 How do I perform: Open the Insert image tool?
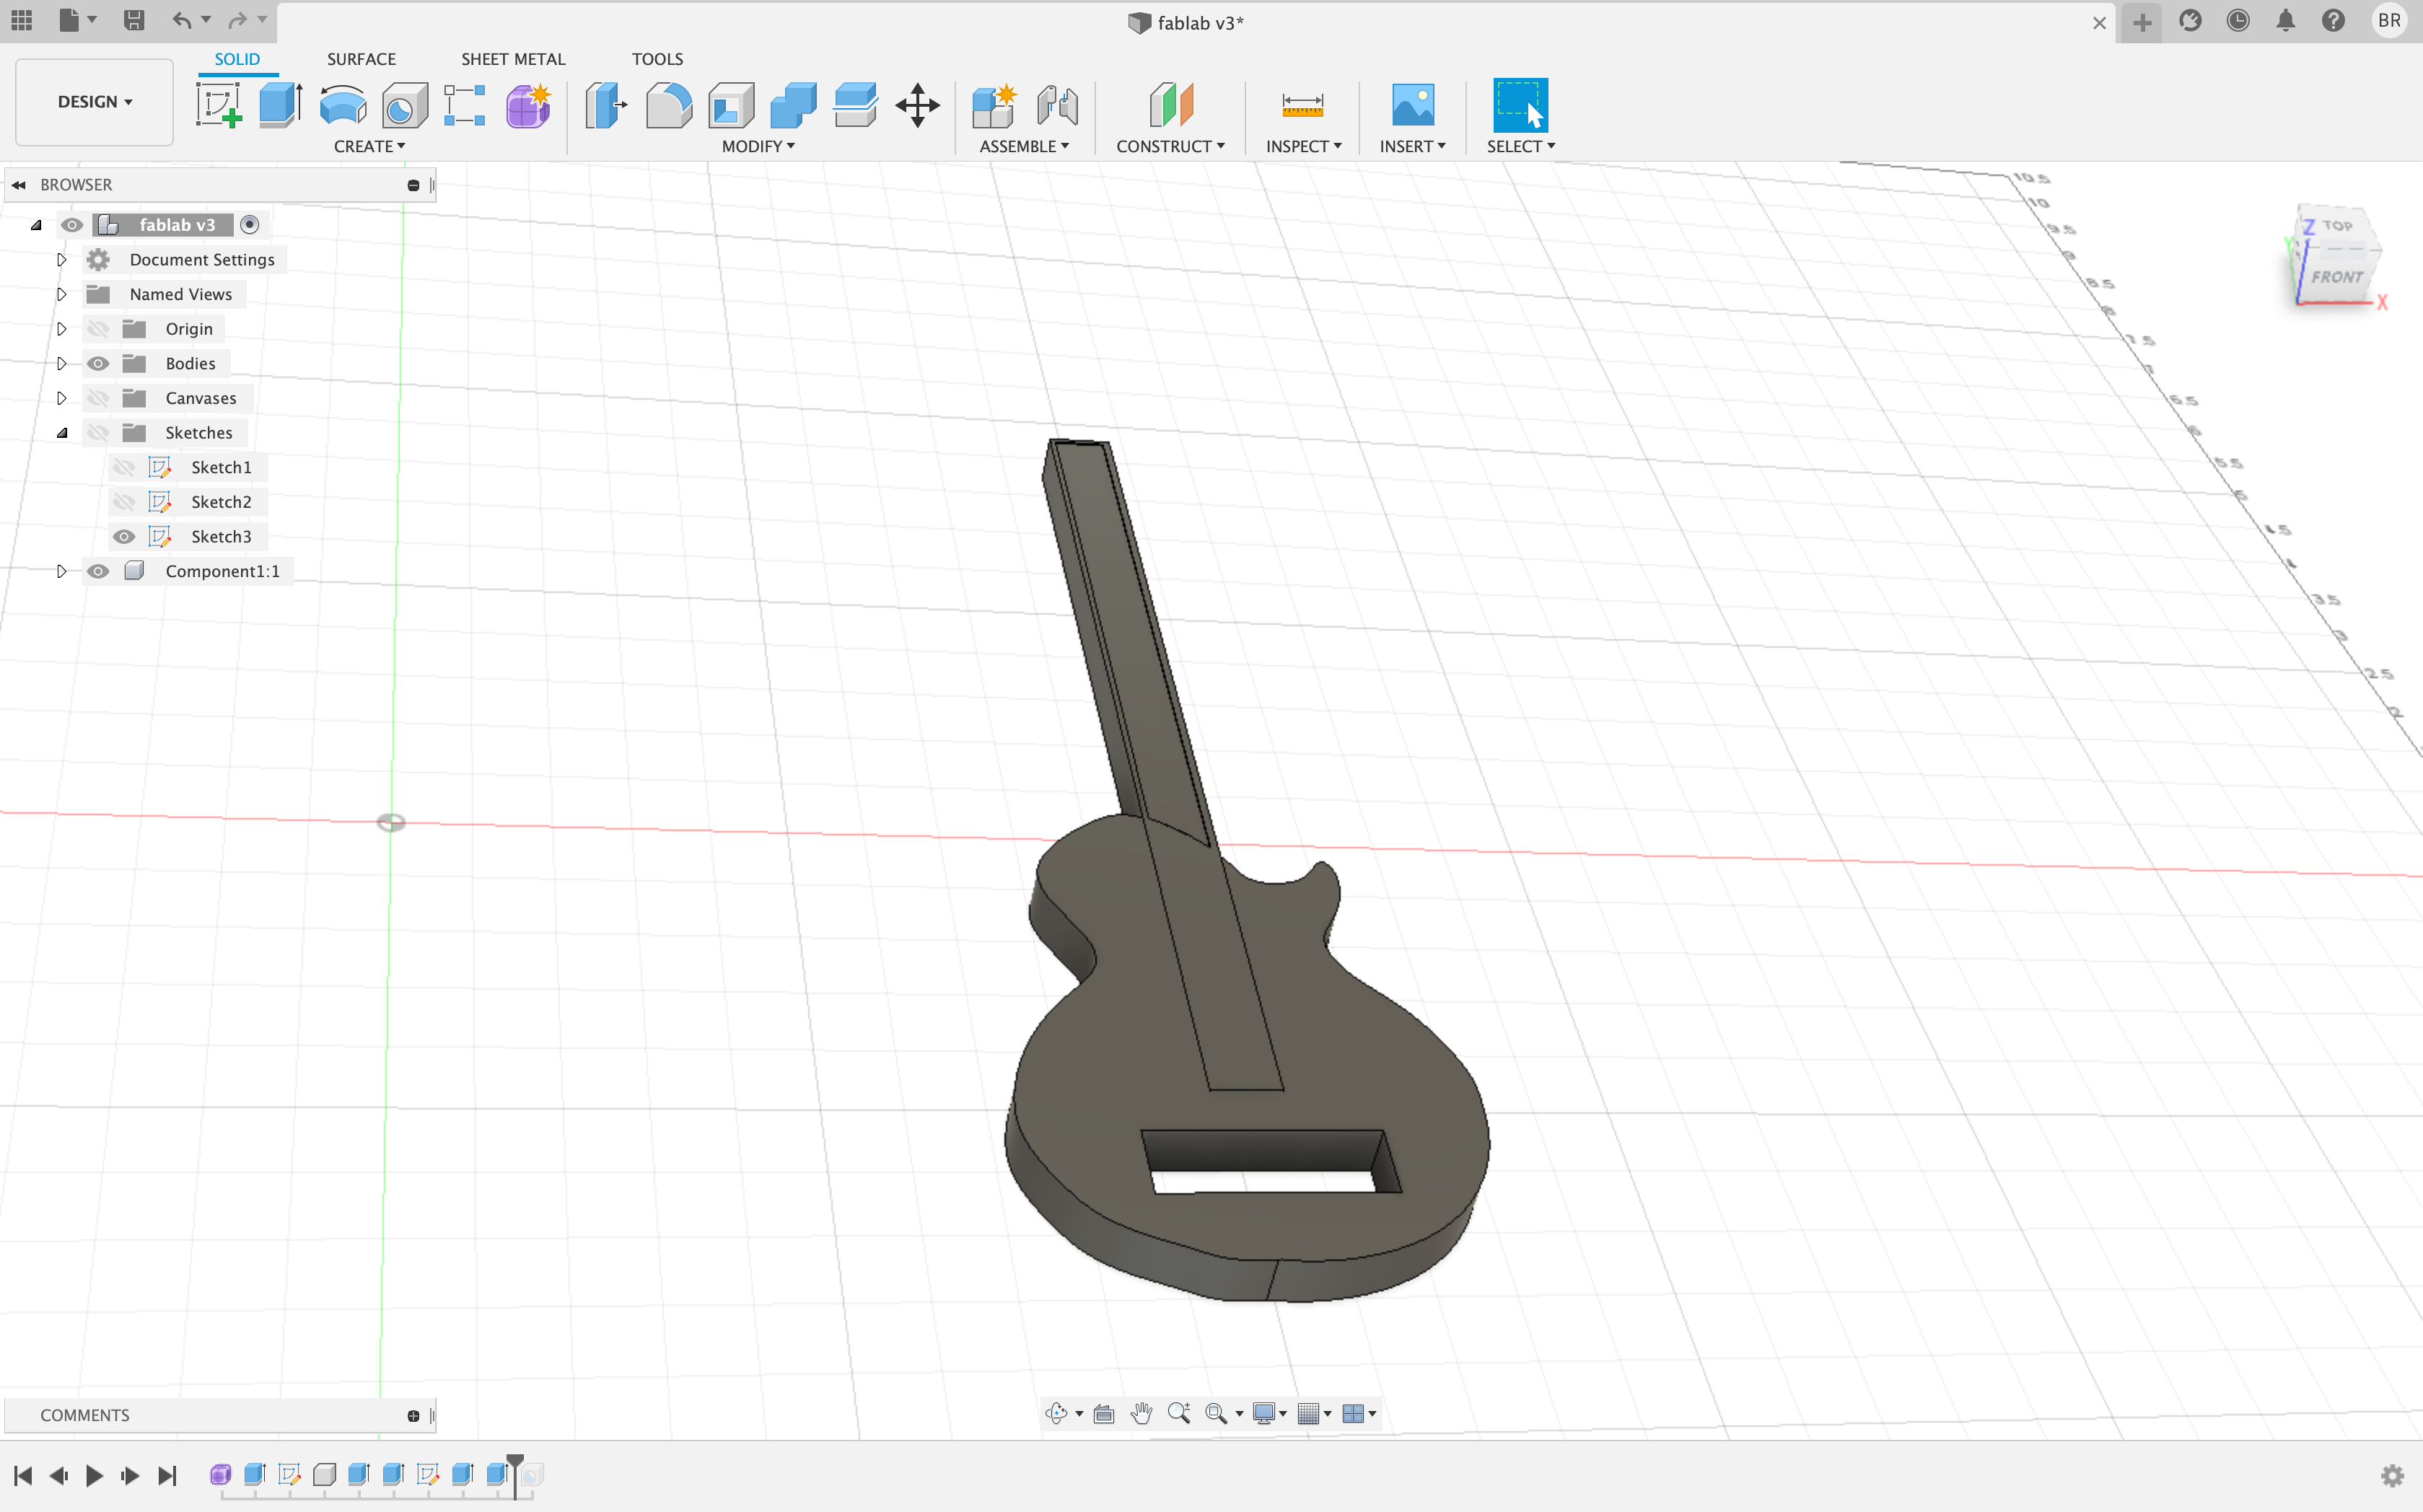click(1412, 105)
